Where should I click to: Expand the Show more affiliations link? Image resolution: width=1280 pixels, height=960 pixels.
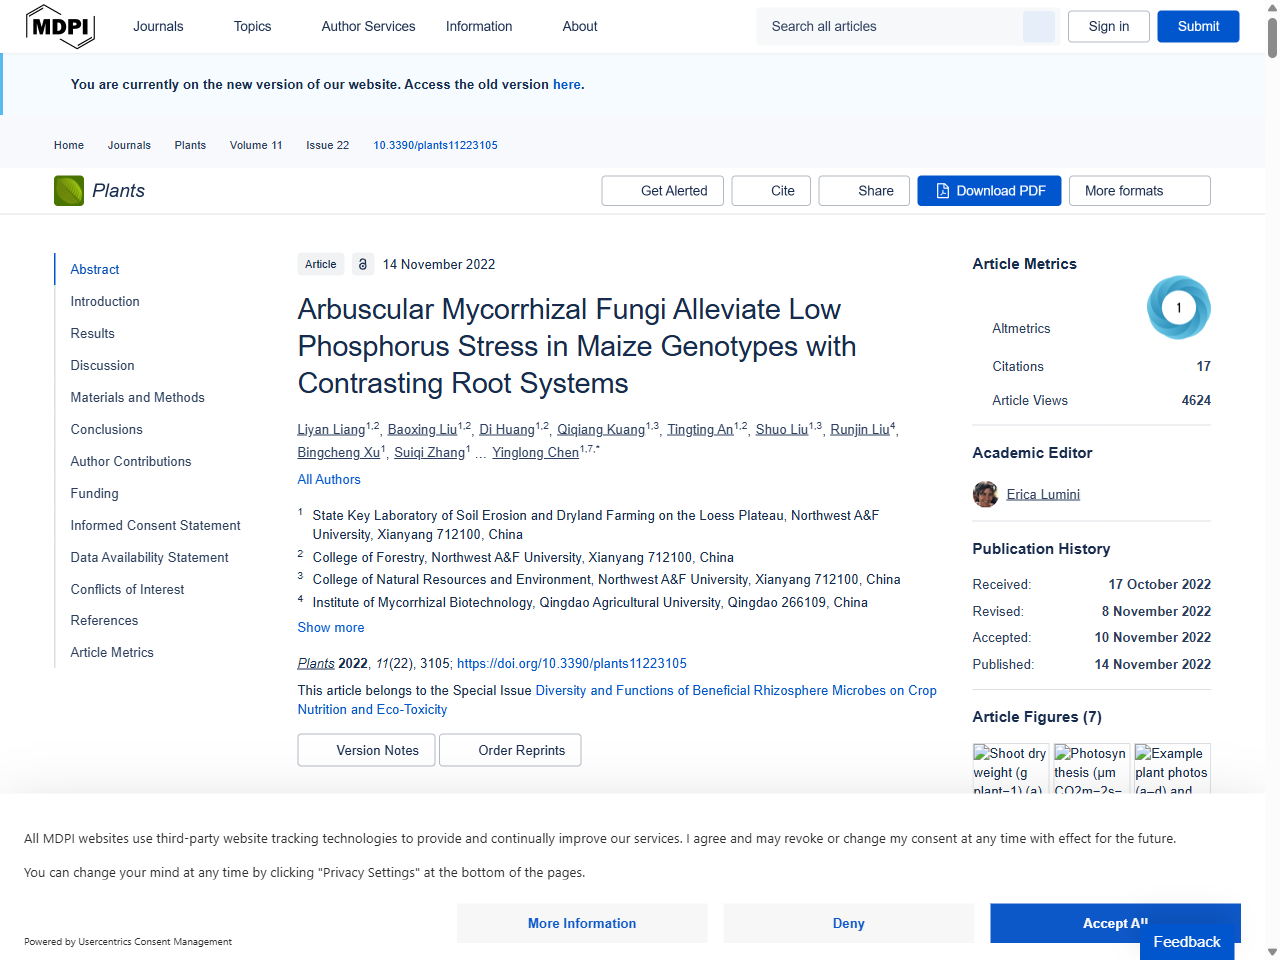(330, 627)
